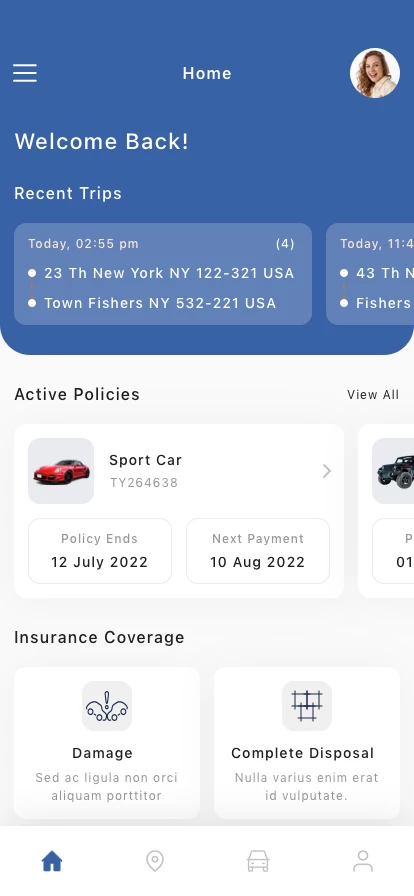The image size is (414, 896).
Task: Tap the Damage coverage icon
Action: click(x=107, y=706)
